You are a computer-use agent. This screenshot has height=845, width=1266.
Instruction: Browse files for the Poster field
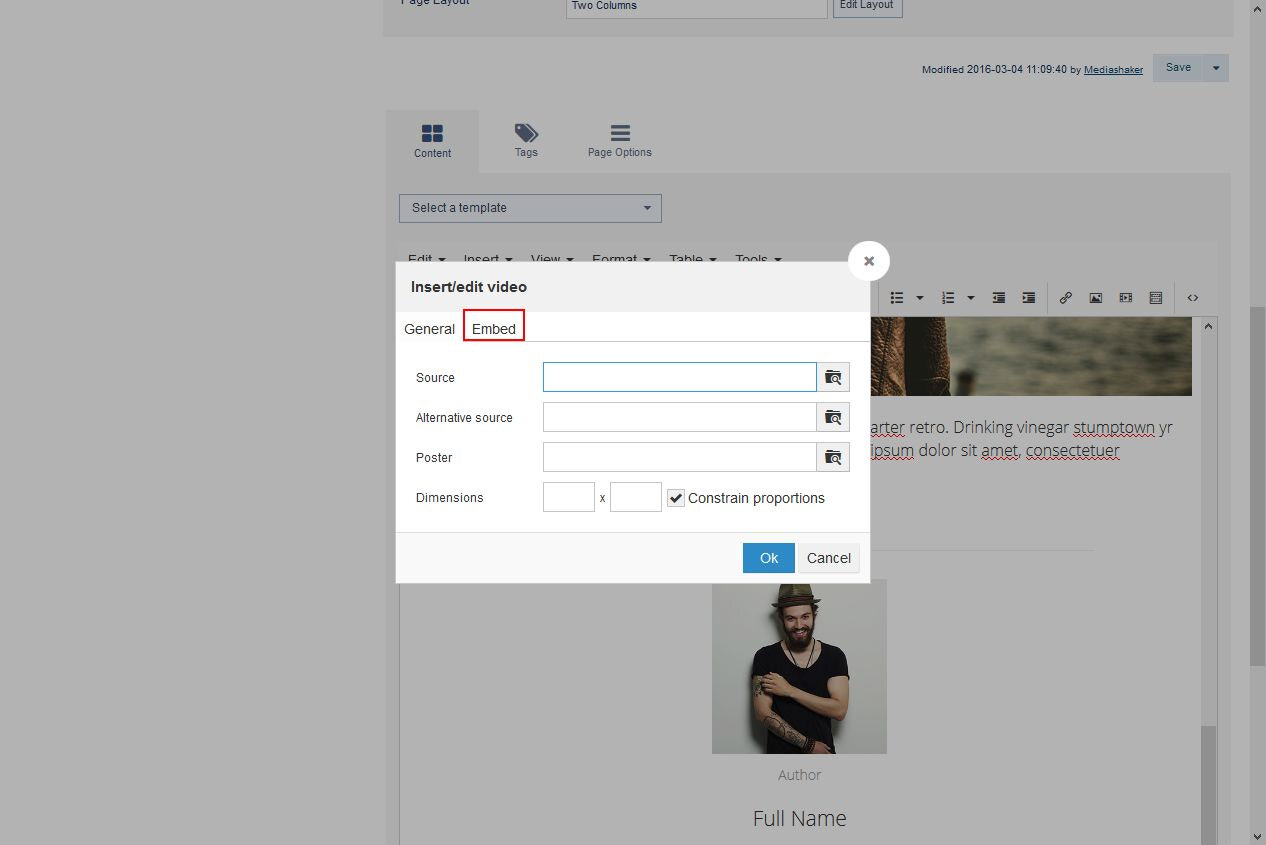coord(833,457)
